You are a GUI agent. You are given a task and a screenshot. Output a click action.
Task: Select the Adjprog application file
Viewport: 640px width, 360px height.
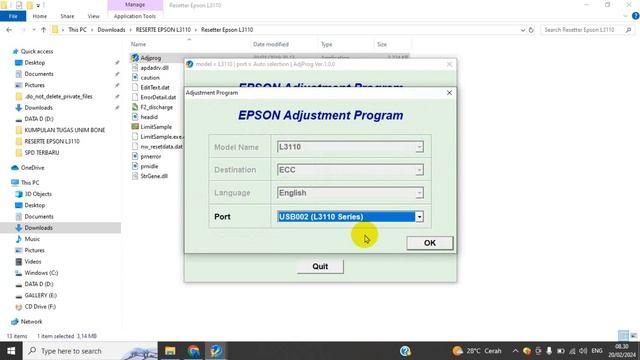pos(151,58)
